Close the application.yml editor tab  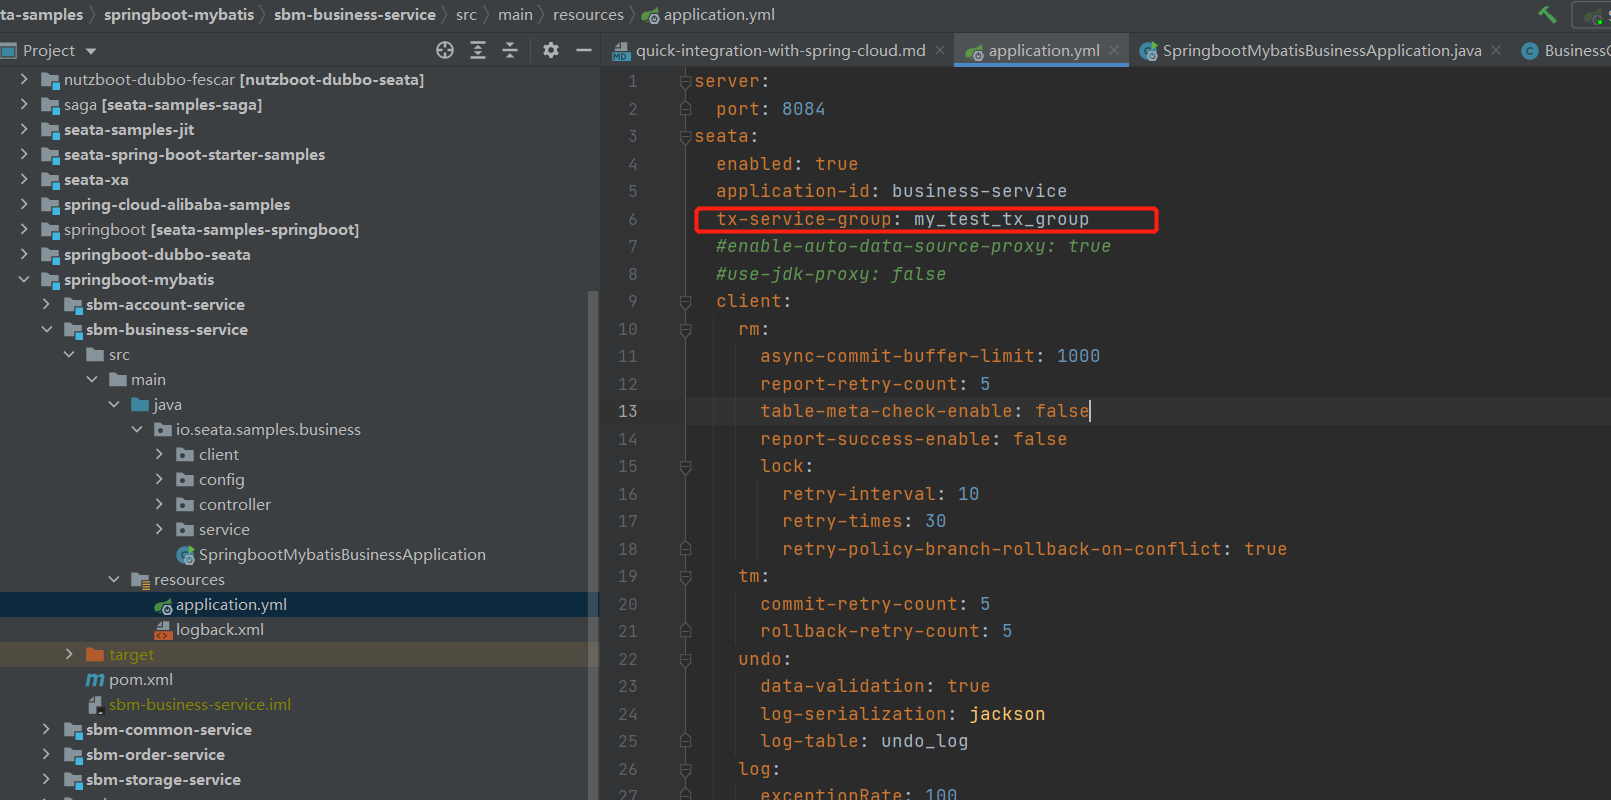1114,50
